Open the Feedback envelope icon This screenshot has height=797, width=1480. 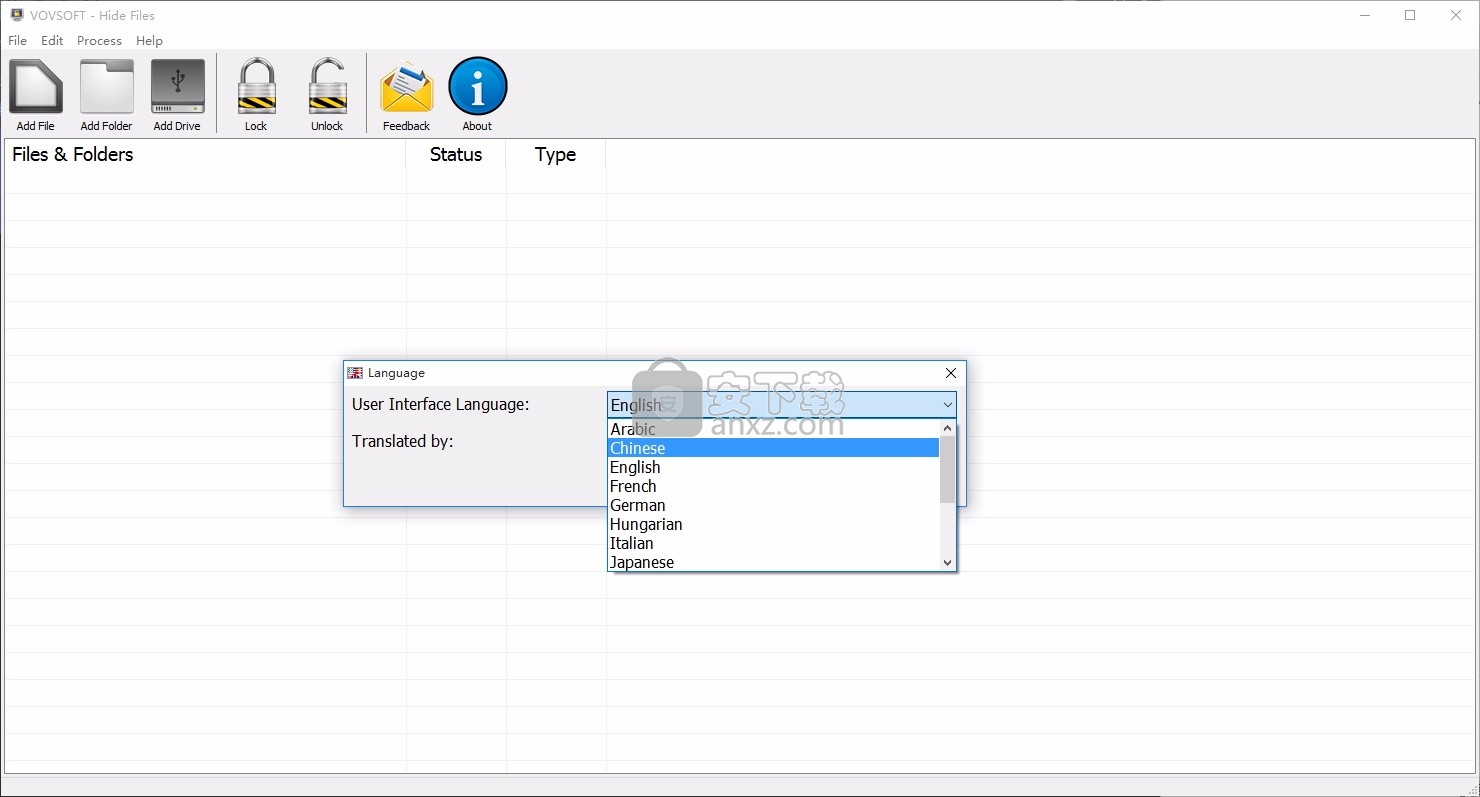click(406, 88)
